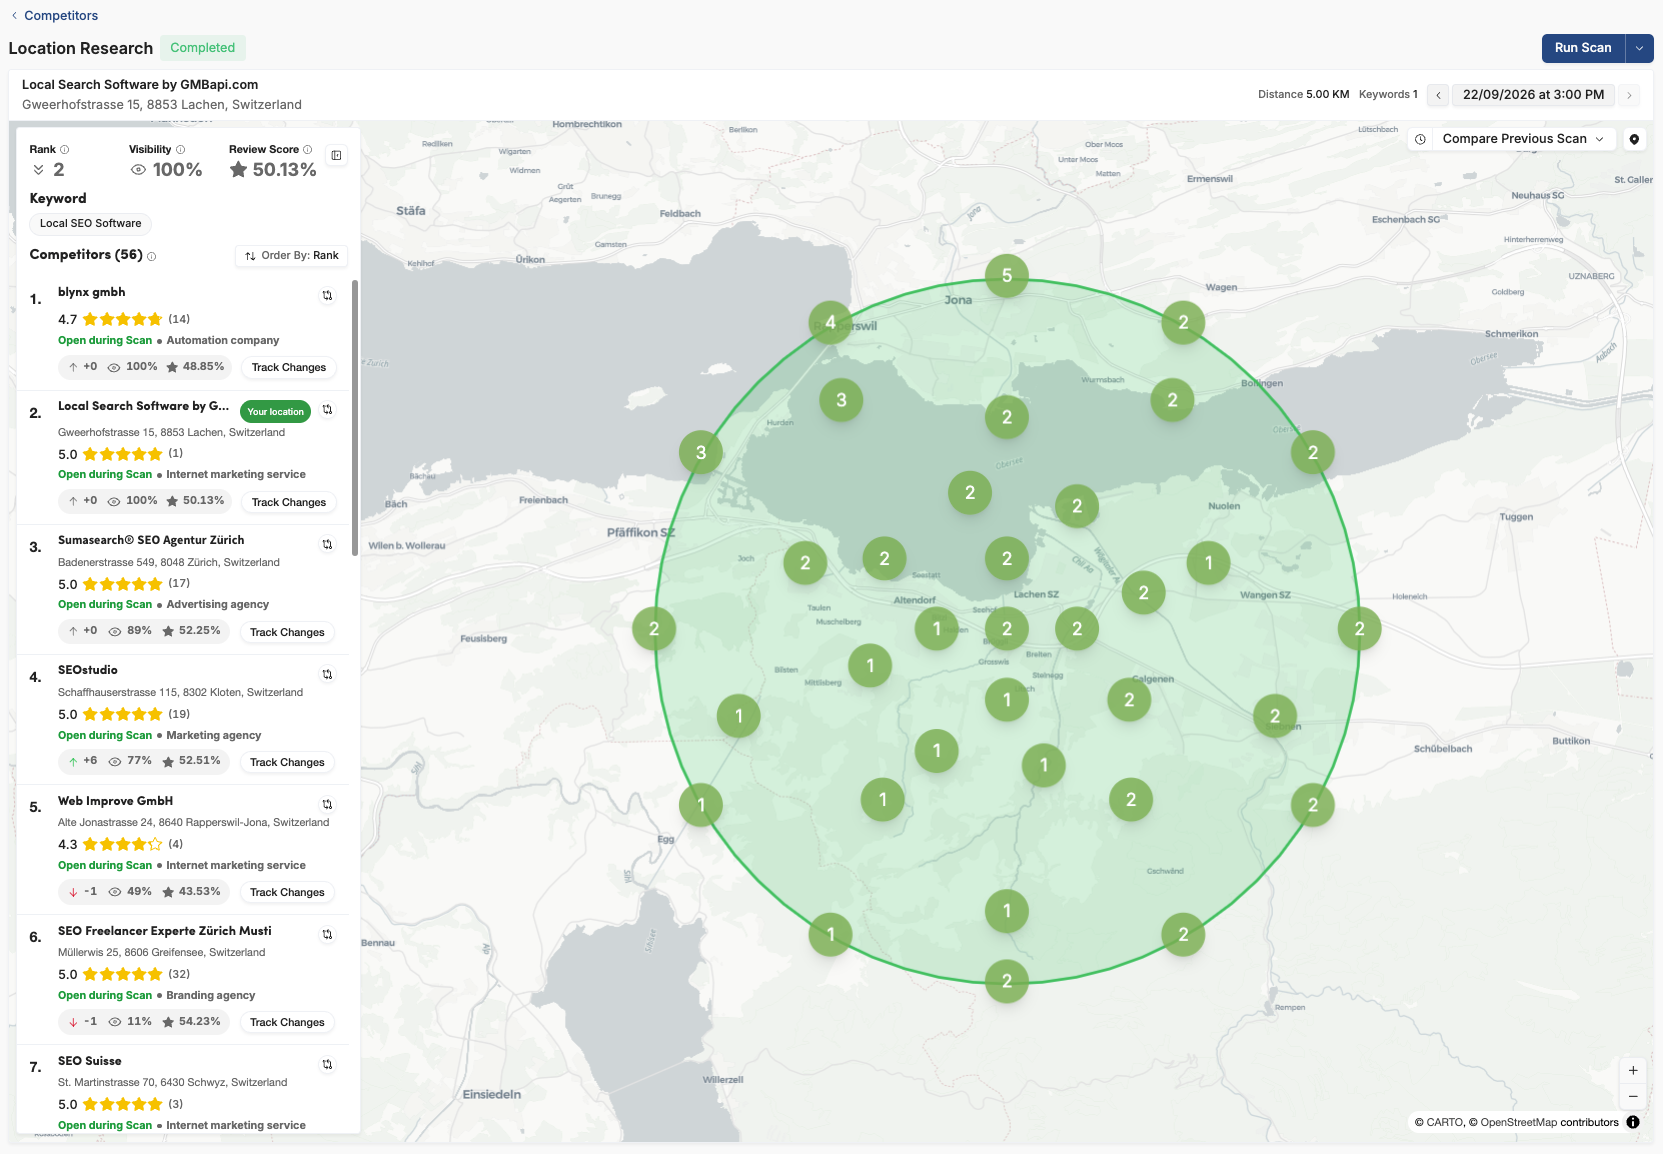Click the 100% visibility value

(177, 170)
